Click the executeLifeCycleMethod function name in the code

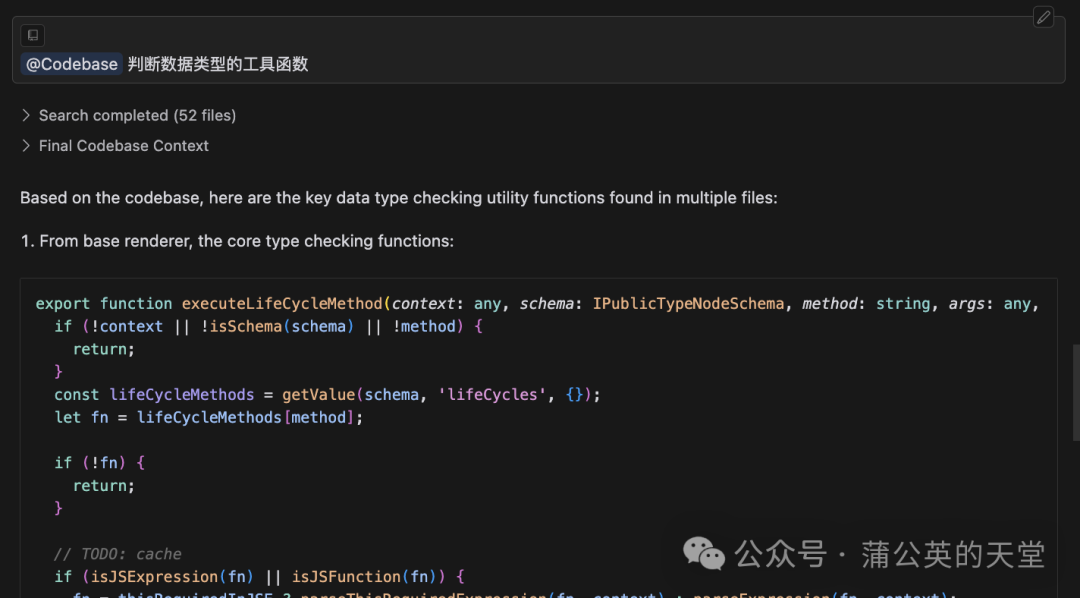tap(282, 304)
